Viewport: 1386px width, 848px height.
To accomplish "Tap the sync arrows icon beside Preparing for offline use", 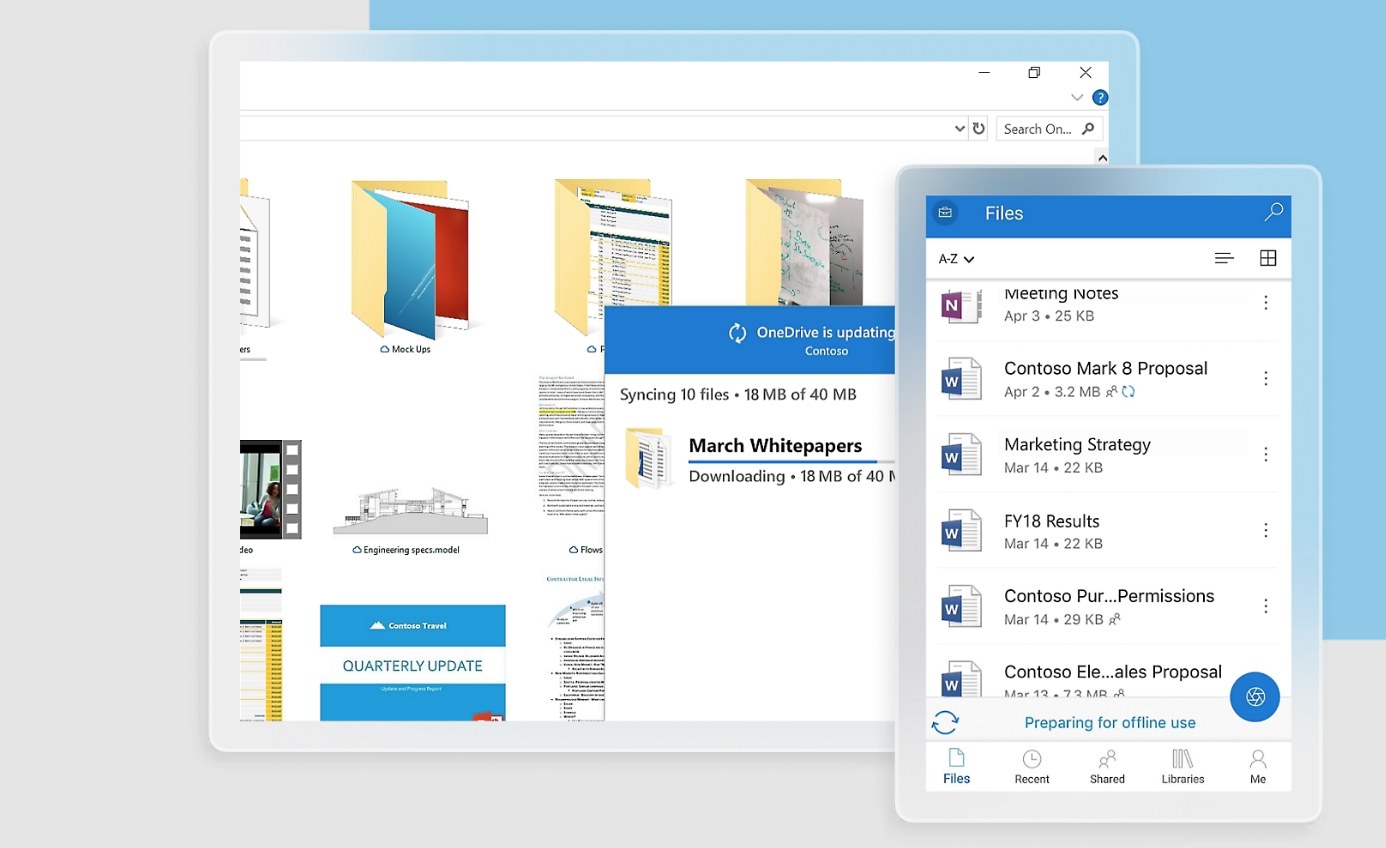I will point(945,722).
